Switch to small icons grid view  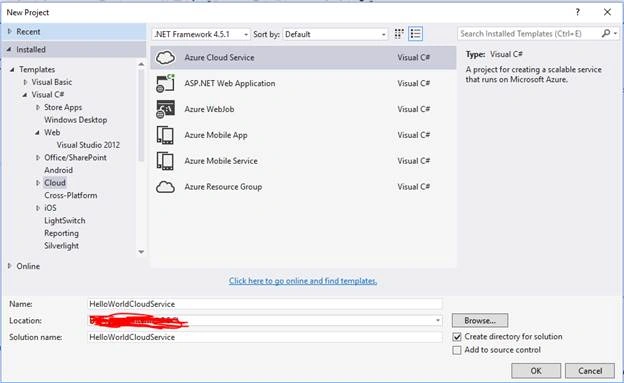click(399, 34)
